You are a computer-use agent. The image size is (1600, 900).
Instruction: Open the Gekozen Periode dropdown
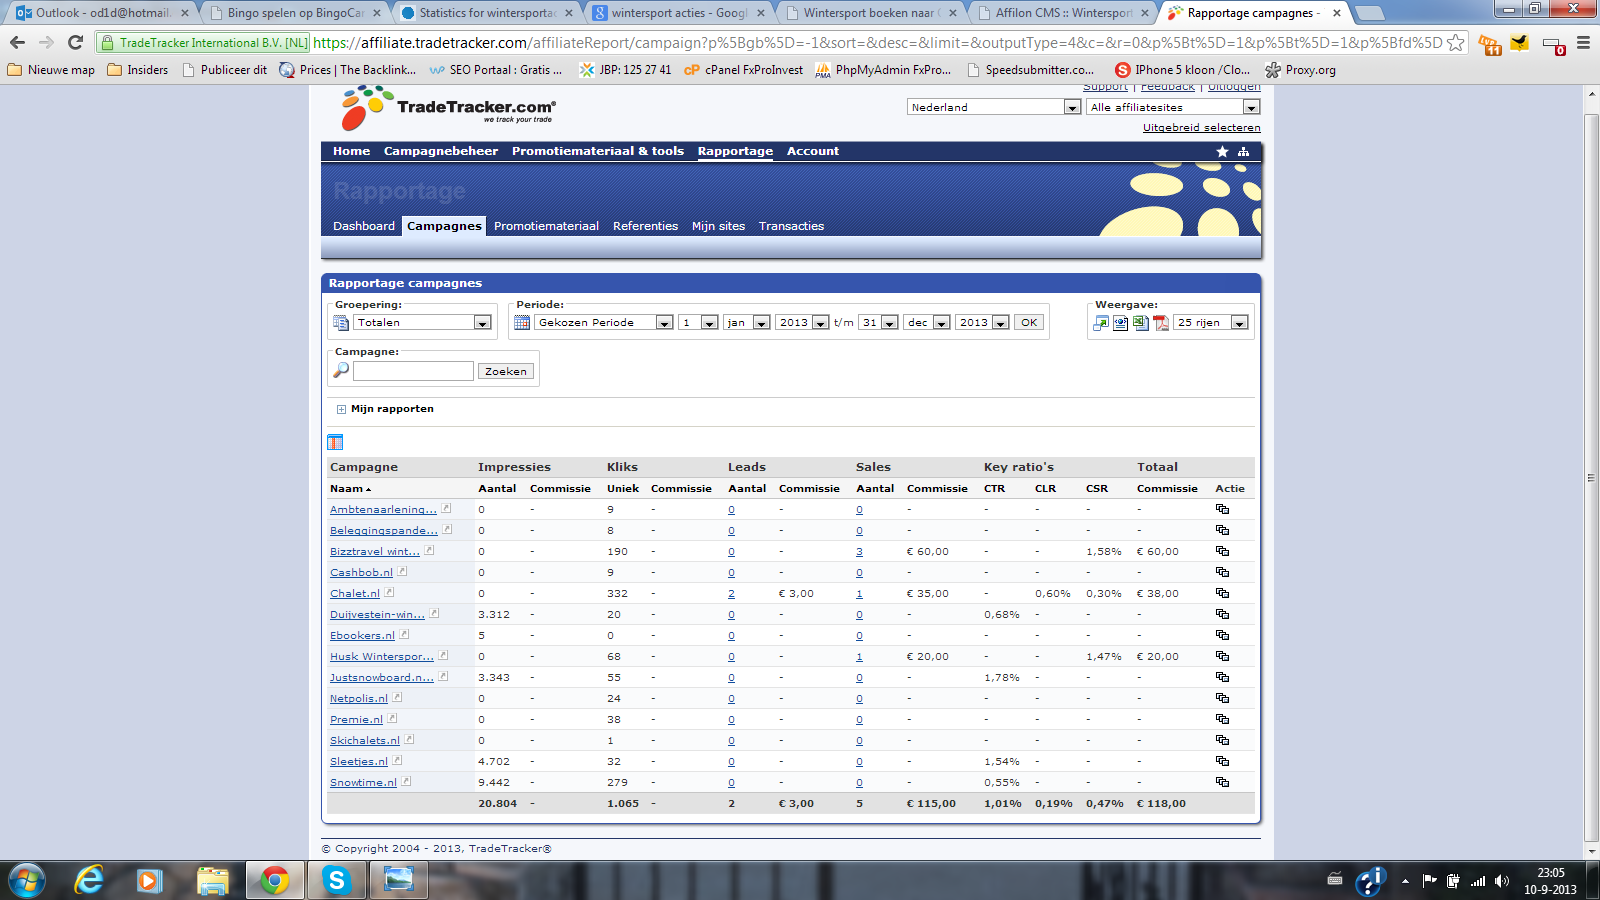pyautogui.click(x=603, y=323)
